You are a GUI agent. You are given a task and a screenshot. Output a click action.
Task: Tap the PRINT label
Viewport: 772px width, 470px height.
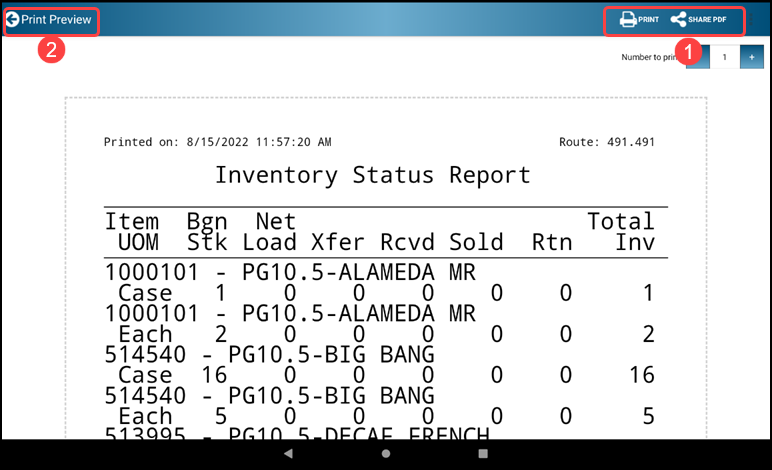coord(648,20)
